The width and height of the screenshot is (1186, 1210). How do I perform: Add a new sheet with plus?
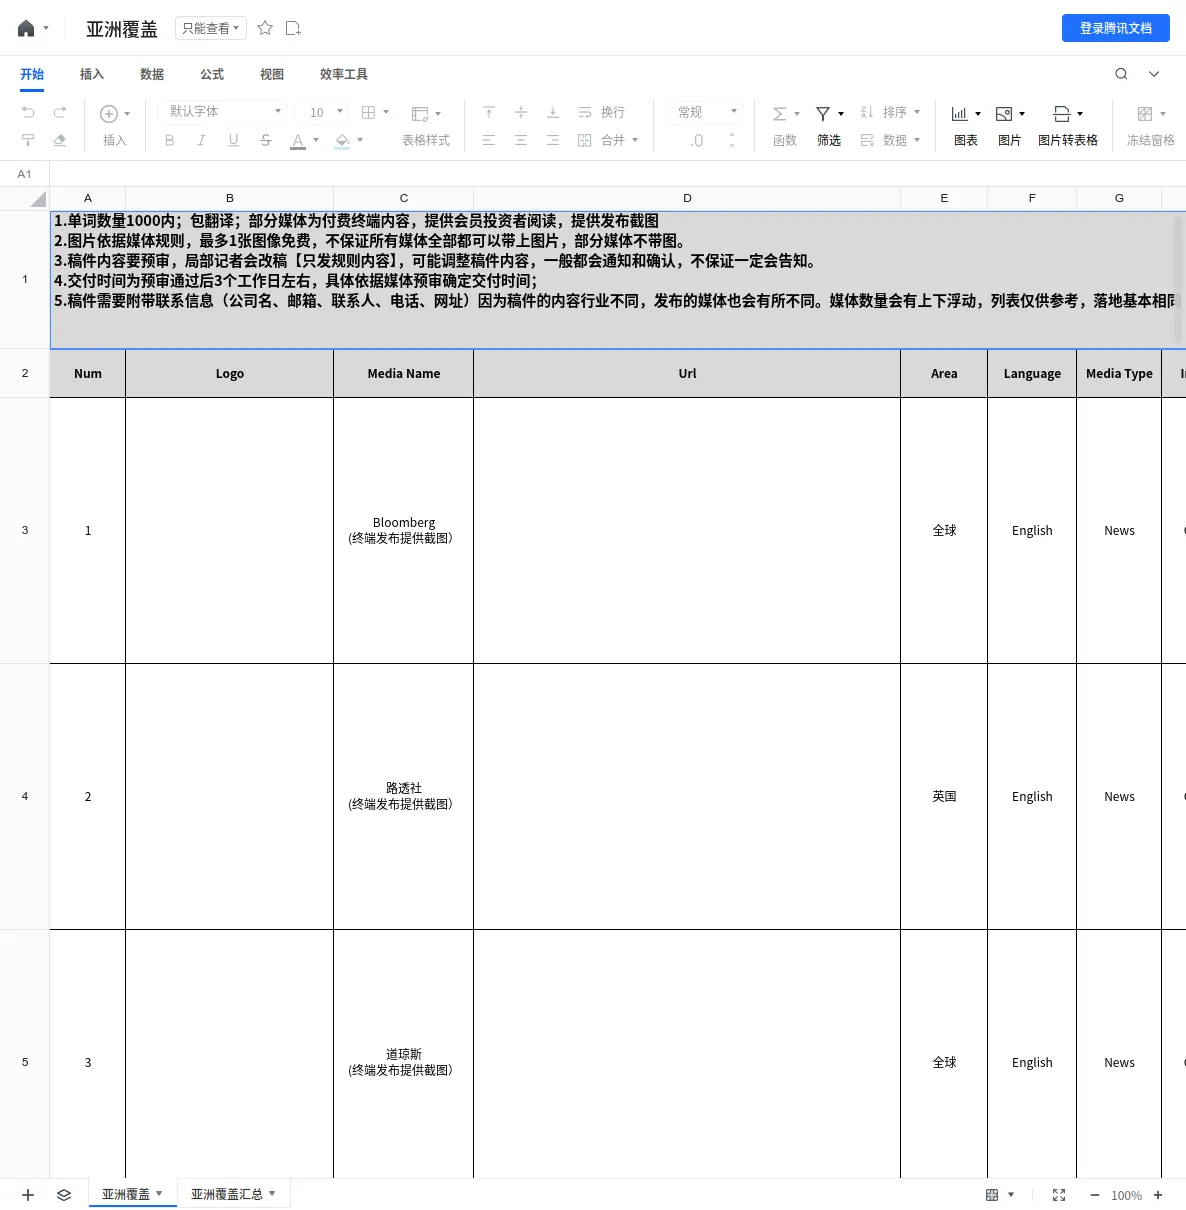(x=28, y=1195)
